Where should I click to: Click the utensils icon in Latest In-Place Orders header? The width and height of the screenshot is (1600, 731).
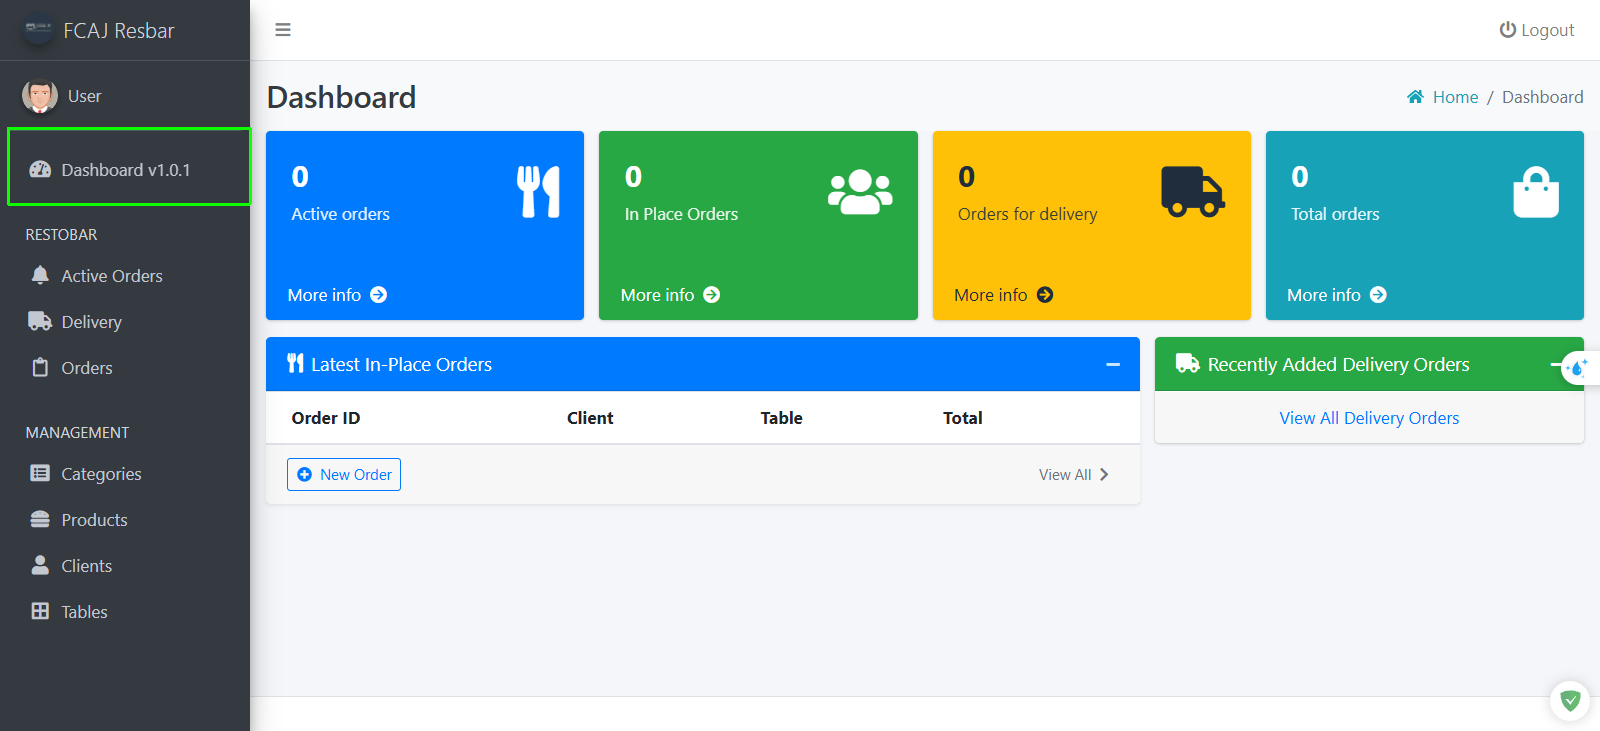pyautogui.click(x=295, y=363)
